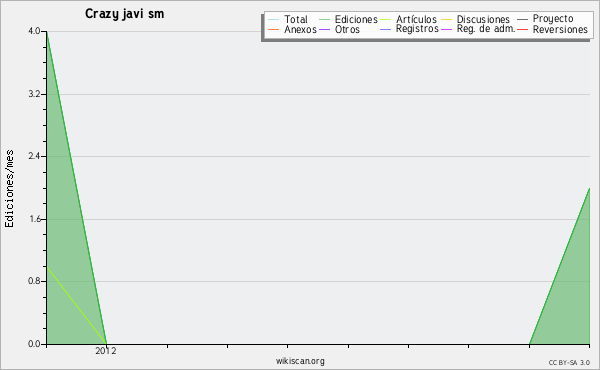Select the 'Otros' legend entry
This screenshot has width=600, height=370.
point(347,29)
